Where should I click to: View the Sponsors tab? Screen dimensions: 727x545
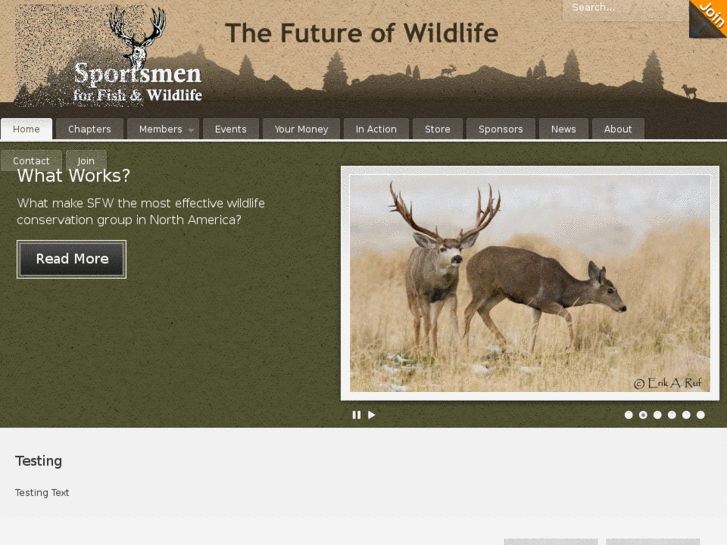pyautogui.click(x=500, y=129)
